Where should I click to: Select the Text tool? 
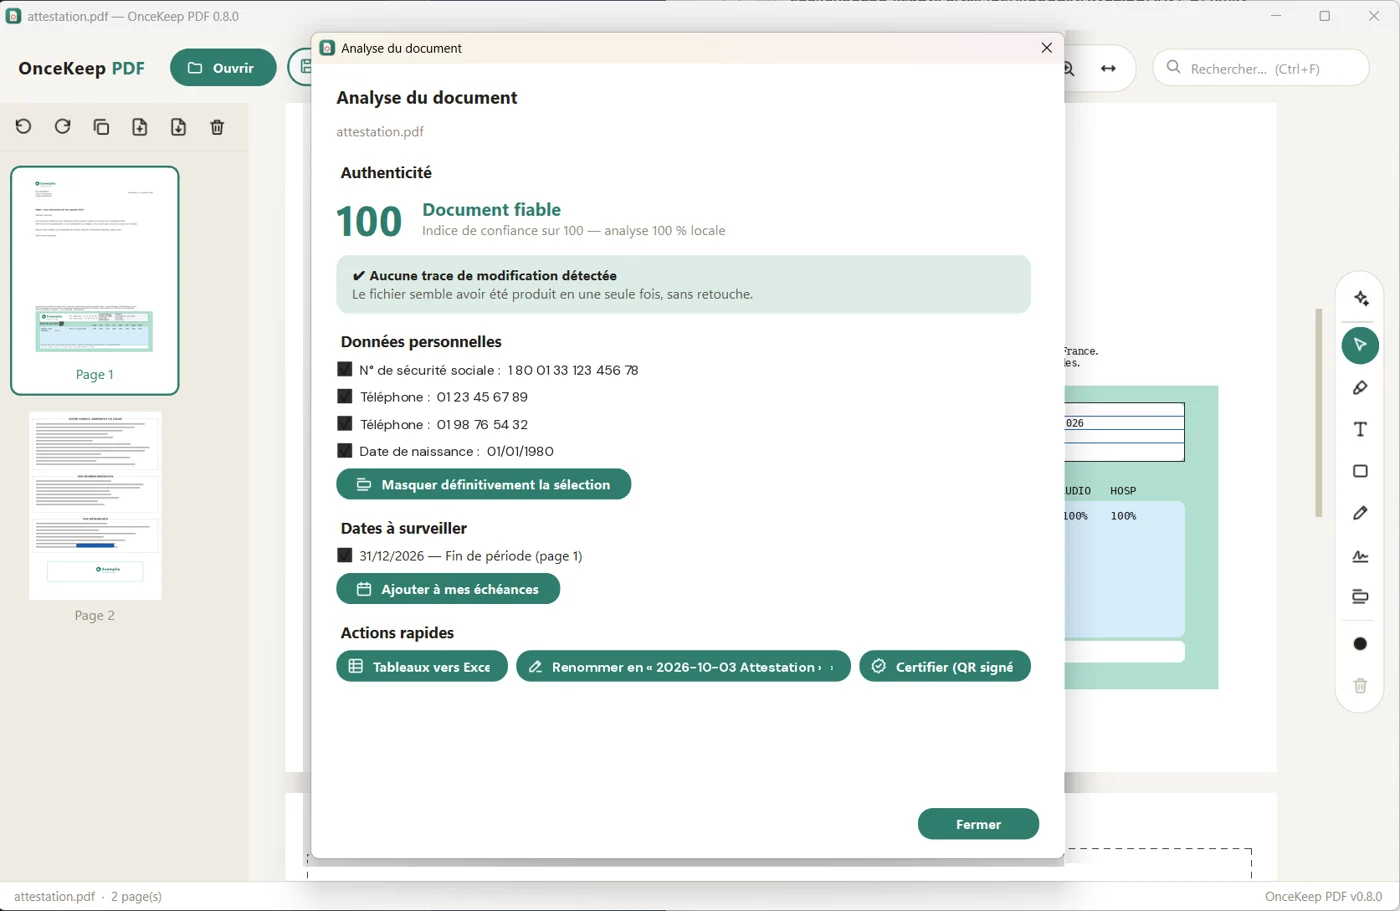(1360, 430)
